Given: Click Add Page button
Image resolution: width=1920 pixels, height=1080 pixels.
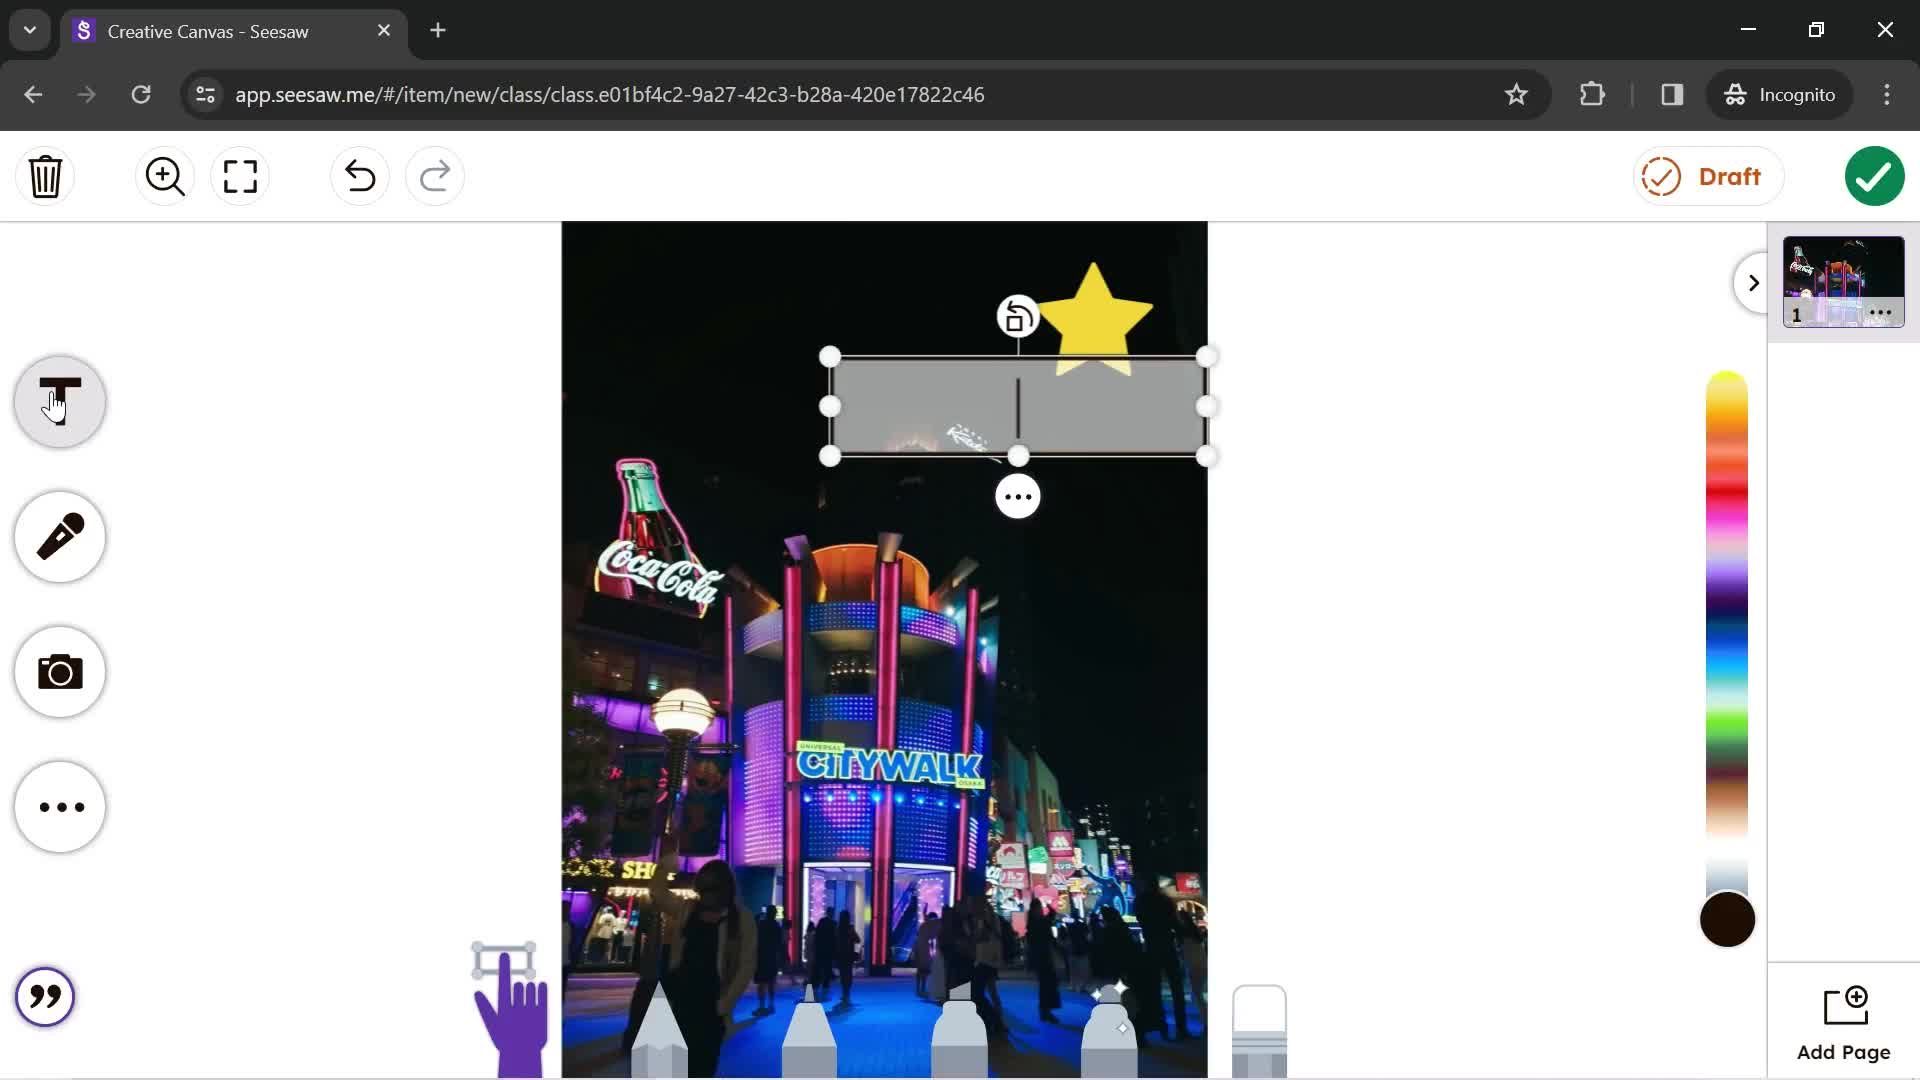Looking at the screenshot, I should 1843,1024.
